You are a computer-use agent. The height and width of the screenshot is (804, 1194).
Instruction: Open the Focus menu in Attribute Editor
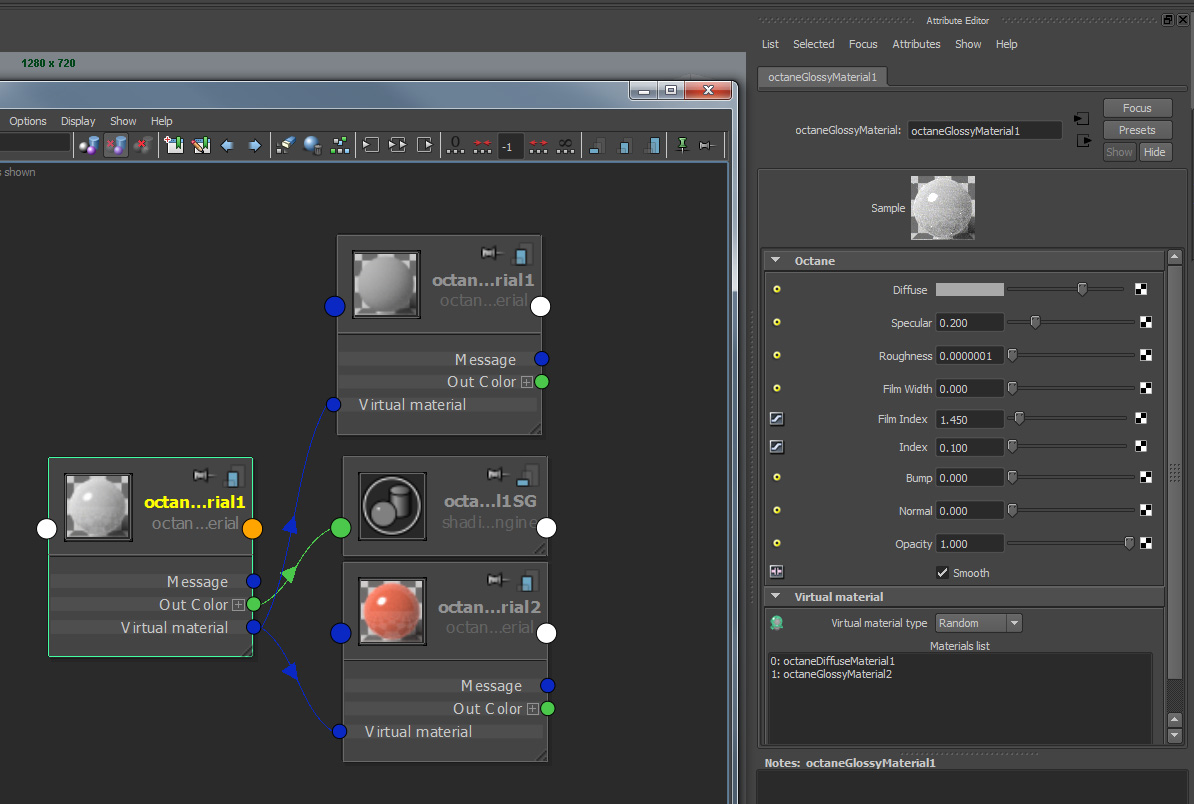[x=863, y=44]
